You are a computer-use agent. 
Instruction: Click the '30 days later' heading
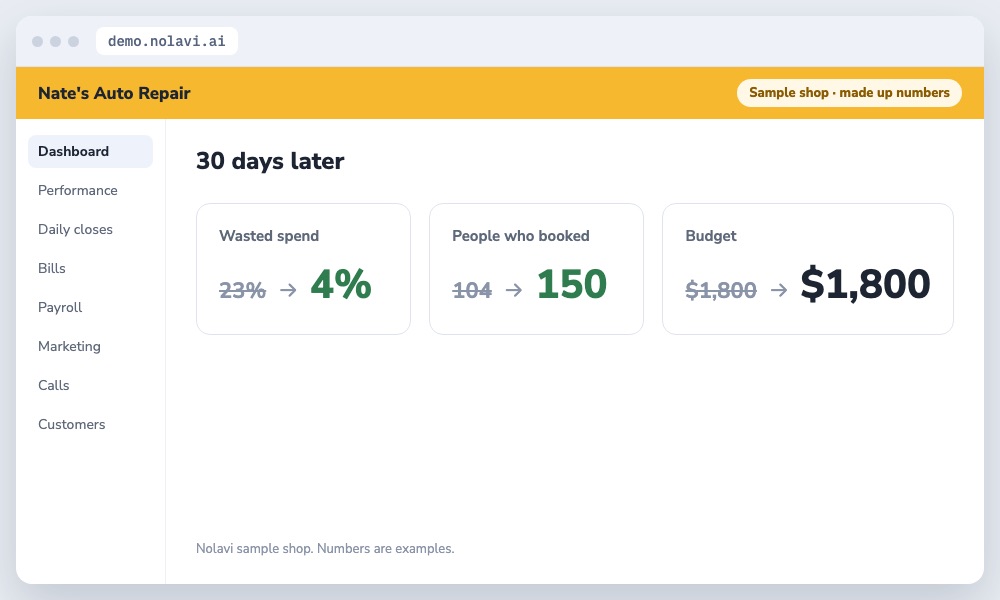click(270, 161)
